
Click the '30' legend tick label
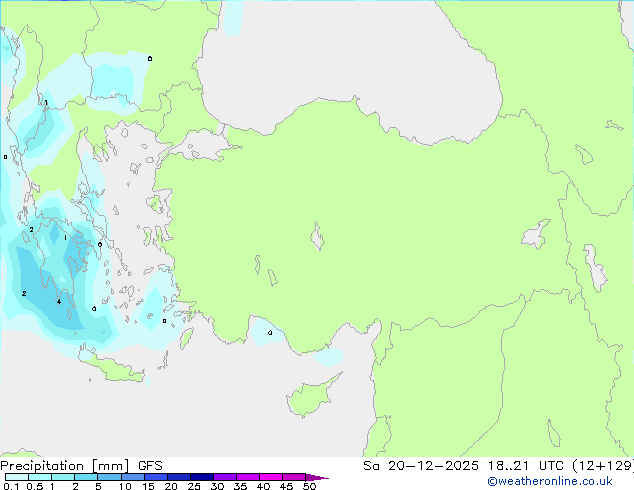click(217, 486)
